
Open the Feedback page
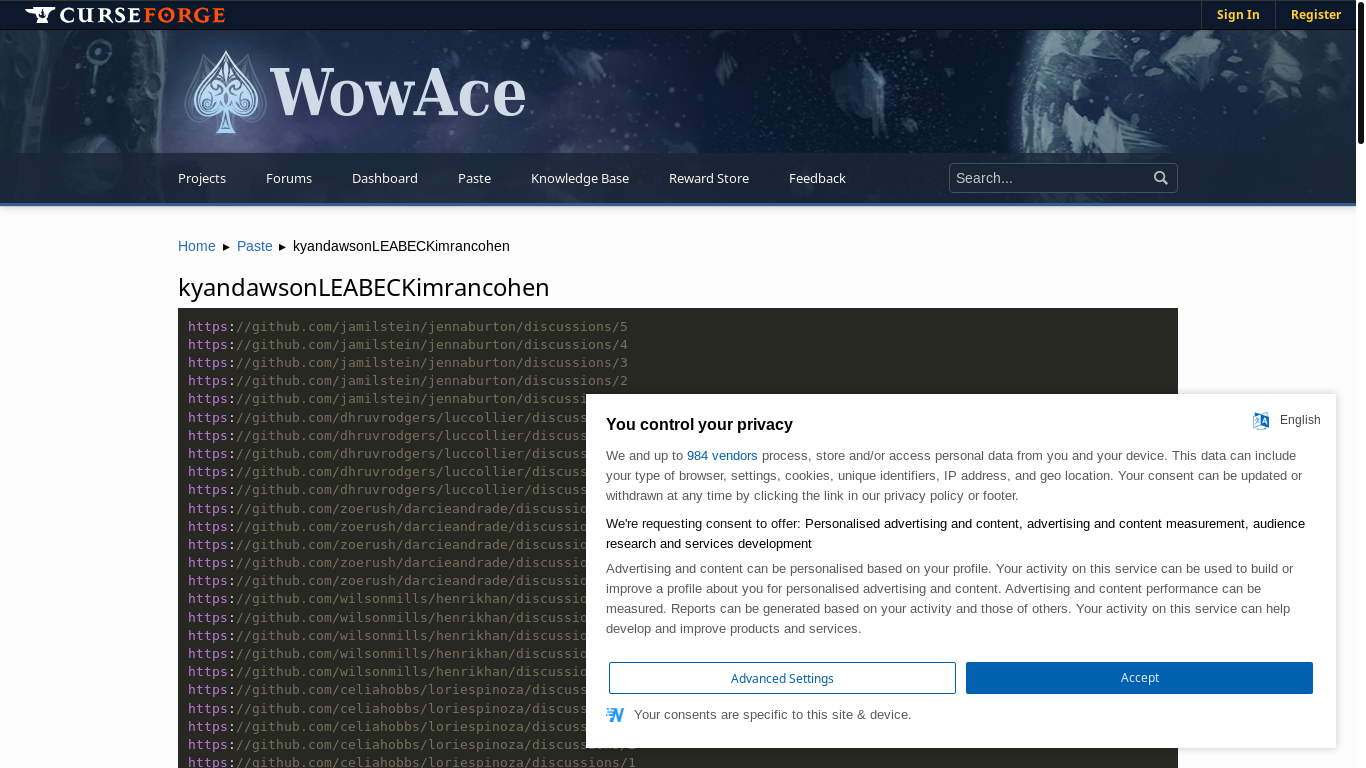817,178
